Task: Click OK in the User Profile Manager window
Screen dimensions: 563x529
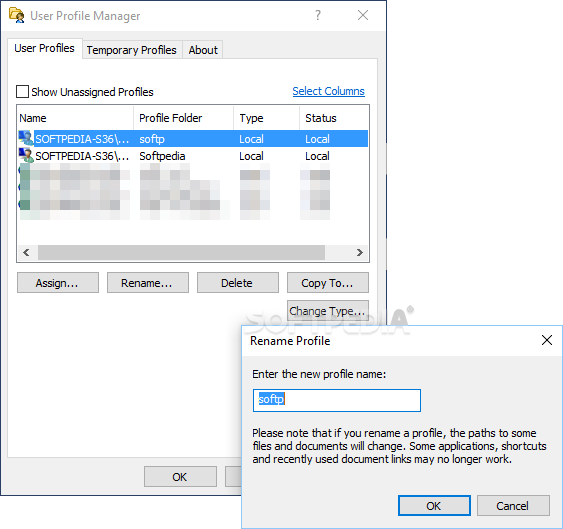Action: click(x=180, y=477)
